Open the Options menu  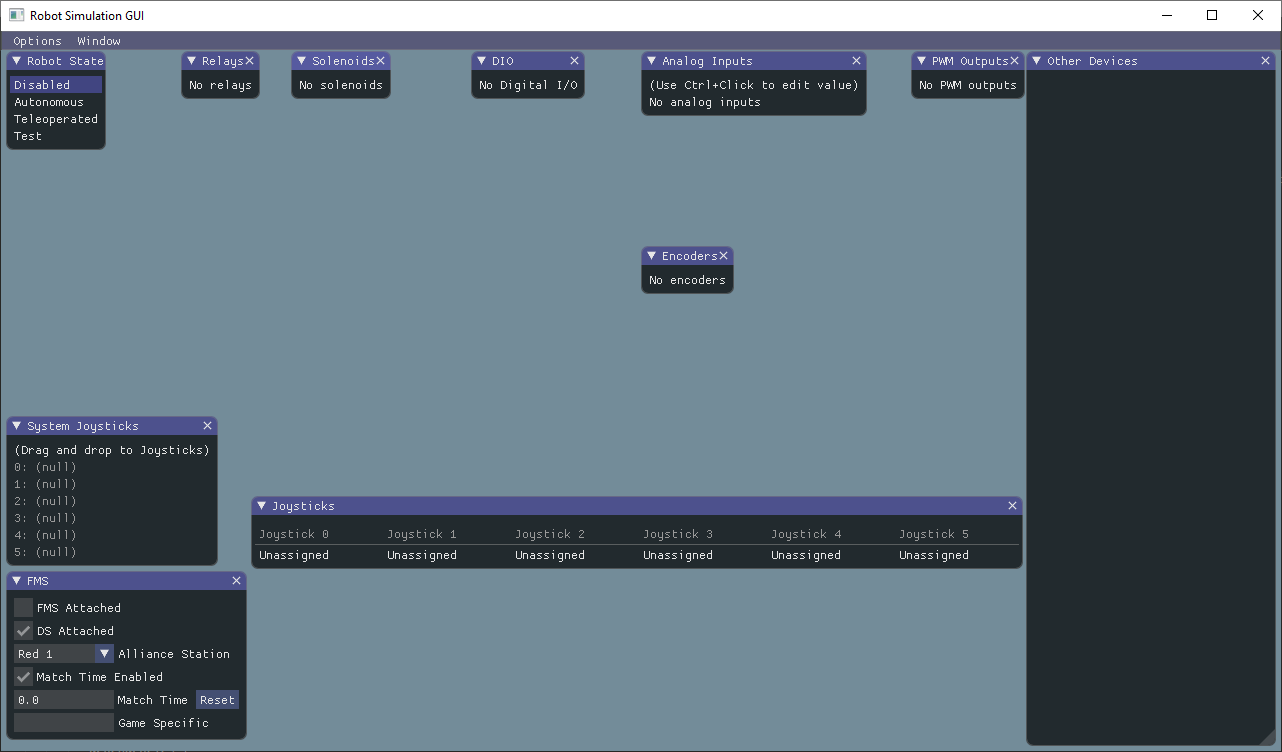click(37, 40)
